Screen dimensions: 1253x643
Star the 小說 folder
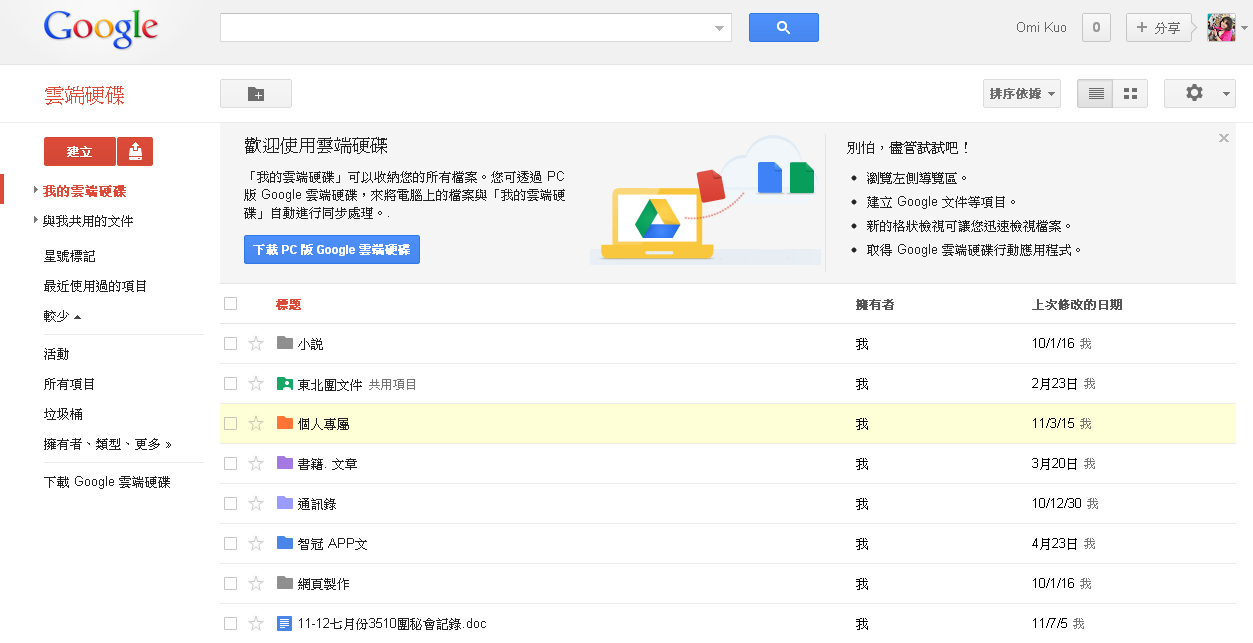pos(256,344)
